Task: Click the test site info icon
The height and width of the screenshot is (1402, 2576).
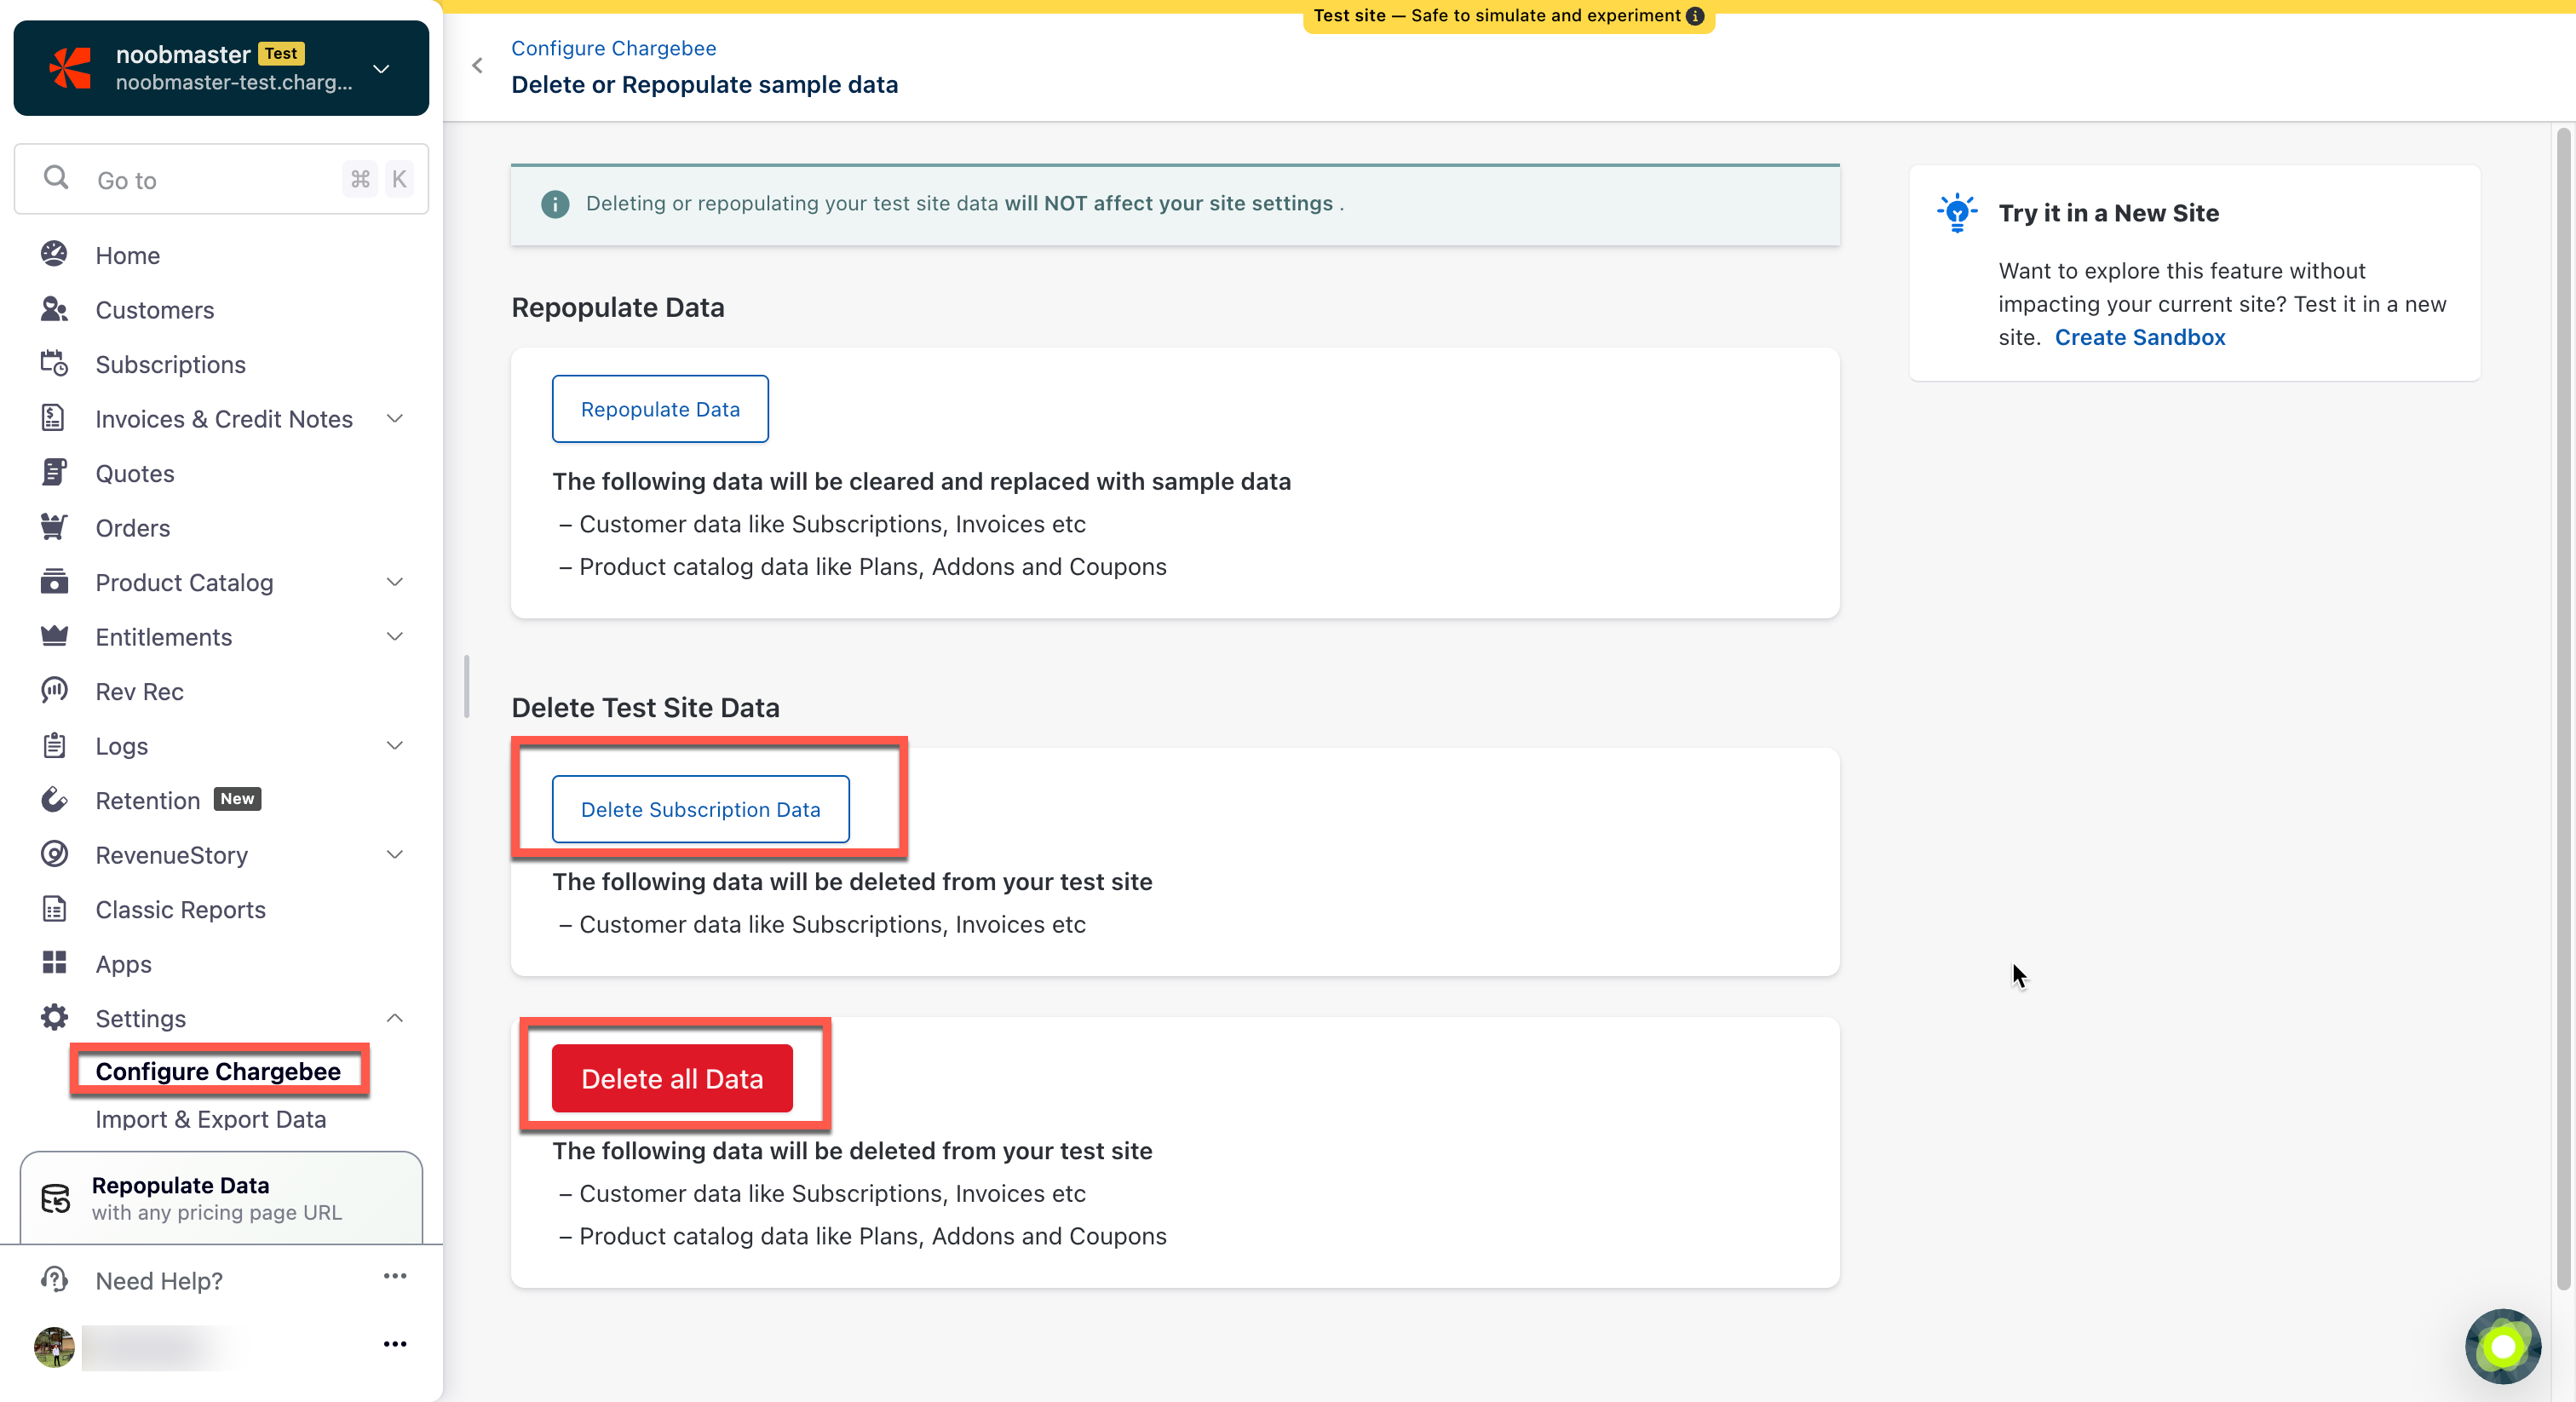Action: [x=1695, y=16]
